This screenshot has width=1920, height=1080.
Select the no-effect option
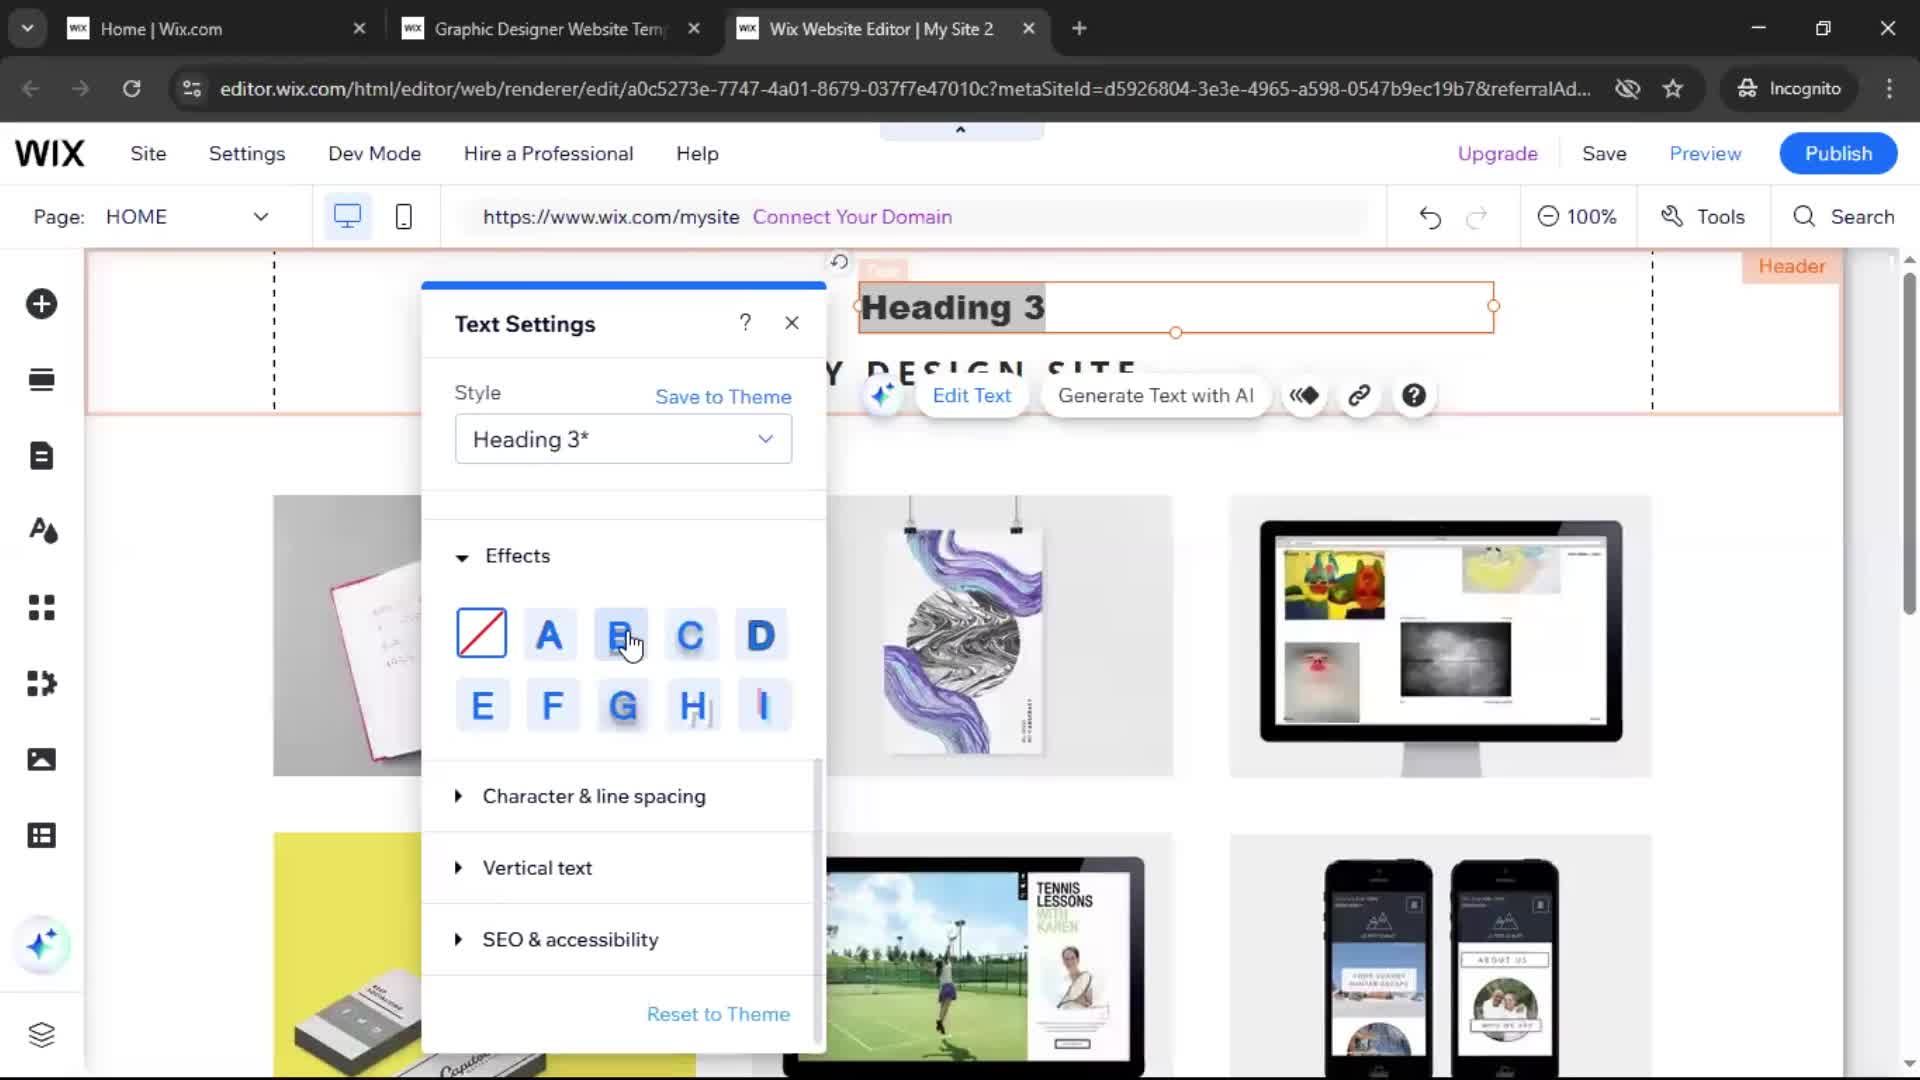pyautogui.click(x=482, y=633)
